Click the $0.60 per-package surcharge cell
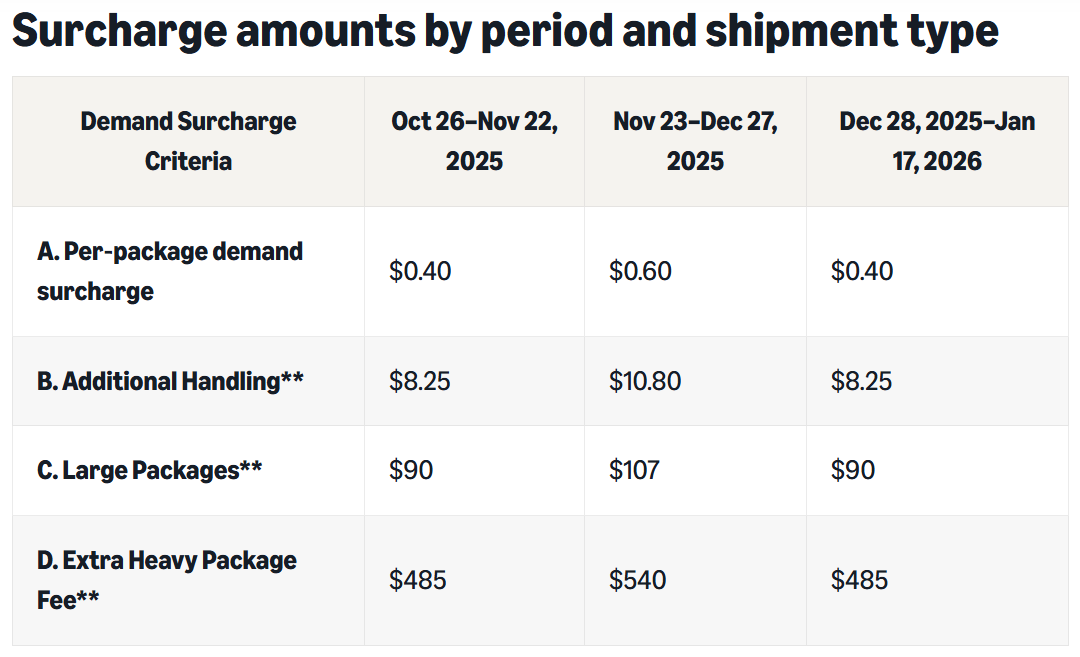Viewport: 1080px width, 657px height. (640, 271)
